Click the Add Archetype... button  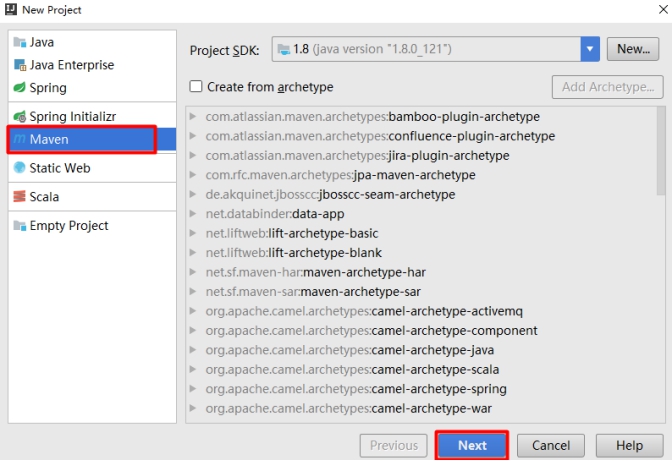608,87
